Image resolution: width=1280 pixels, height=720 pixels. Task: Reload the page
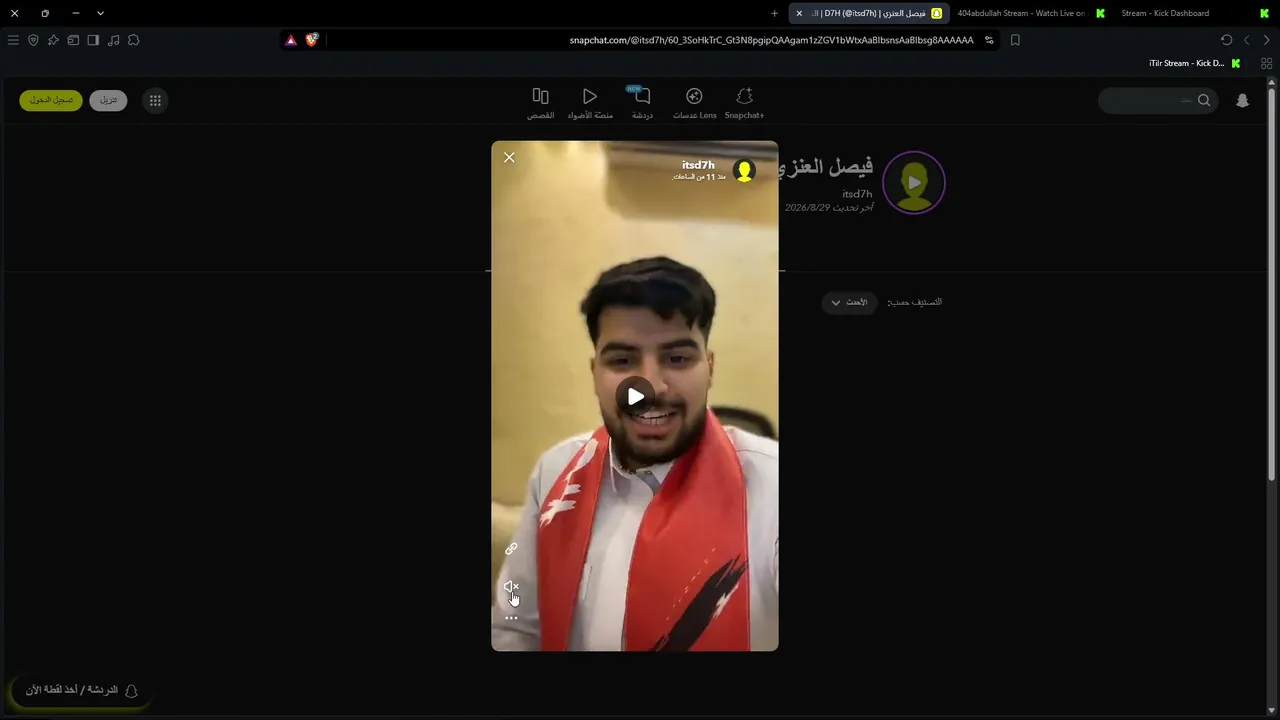coord(1227,40)
